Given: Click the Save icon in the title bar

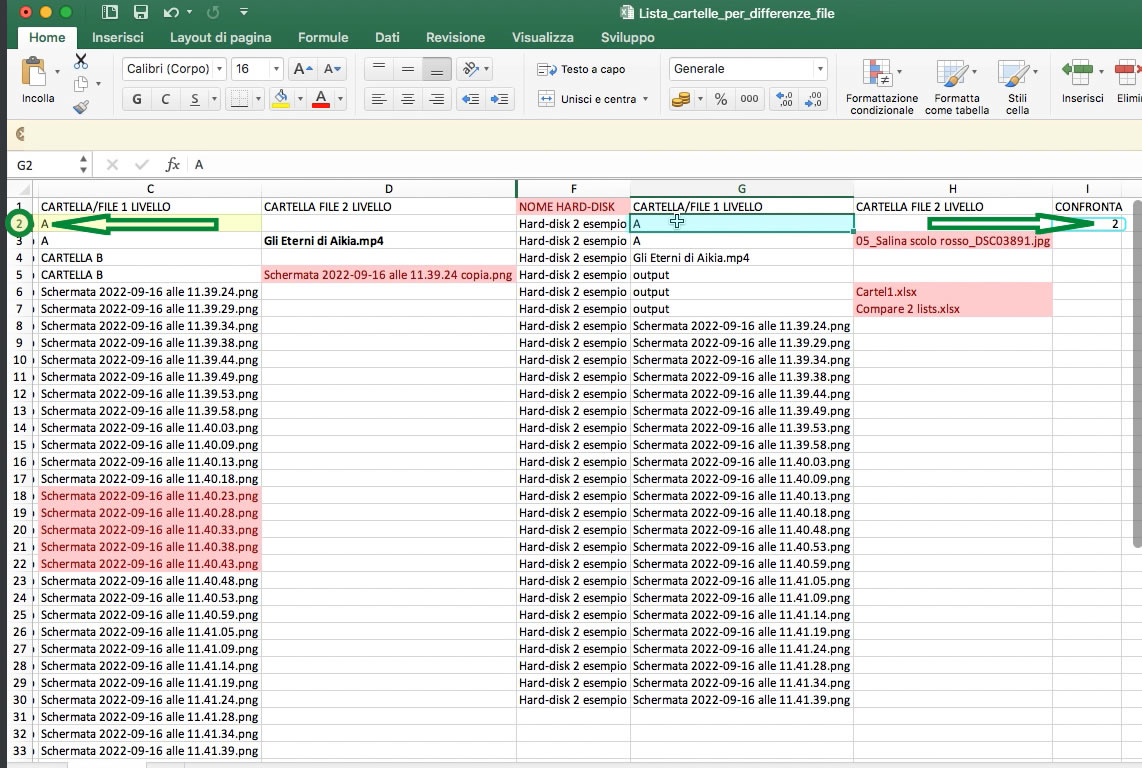Looking at the screenshot, I should 141,12.
